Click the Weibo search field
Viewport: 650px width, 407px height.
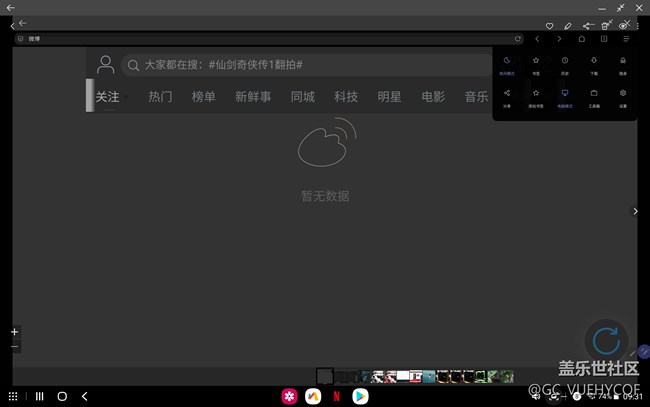pyautogui.click(x=307, y=65)
